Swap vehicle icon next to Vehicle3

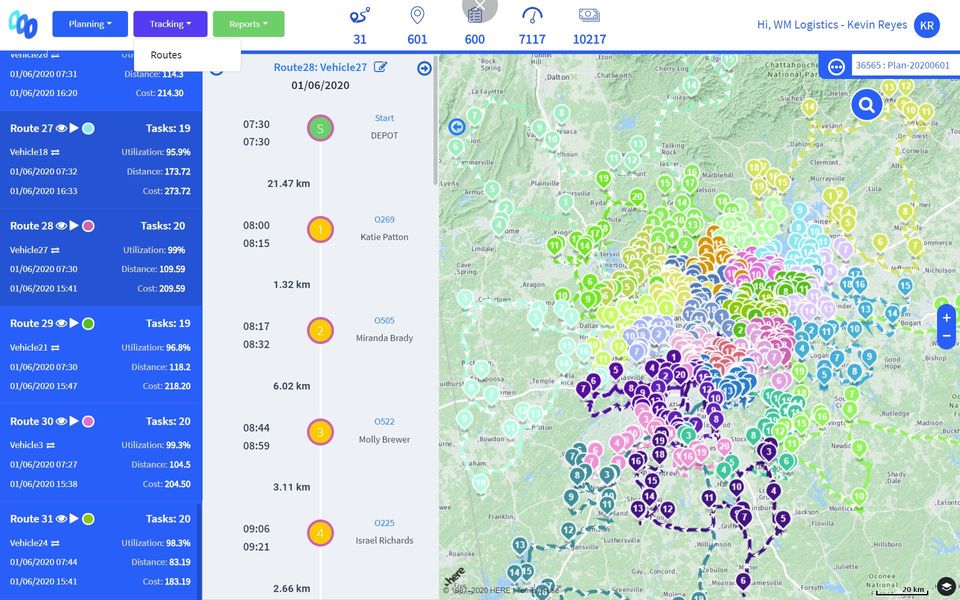coord(50,445)
